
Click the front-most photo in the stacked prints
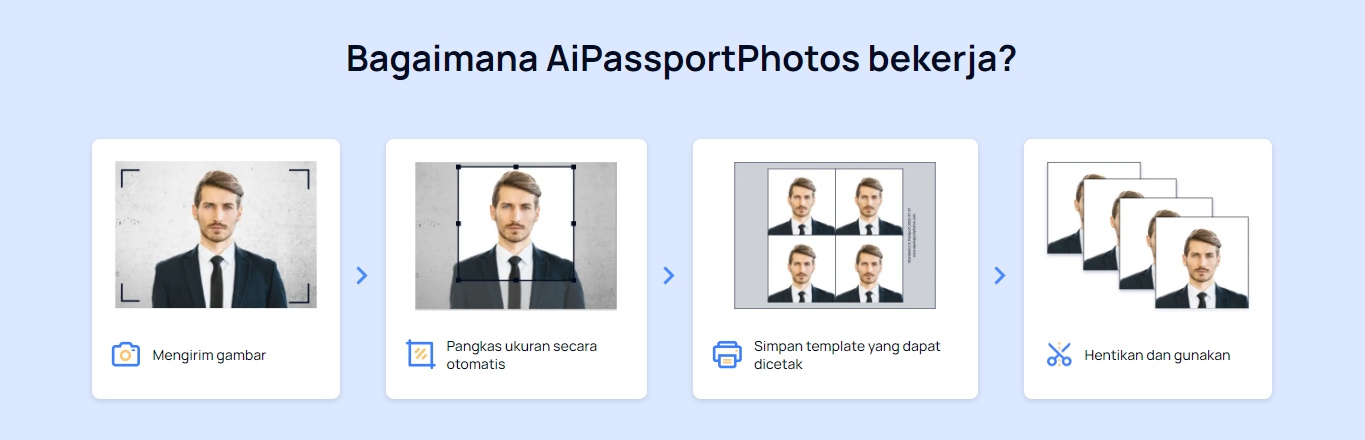coord(1201,262)
